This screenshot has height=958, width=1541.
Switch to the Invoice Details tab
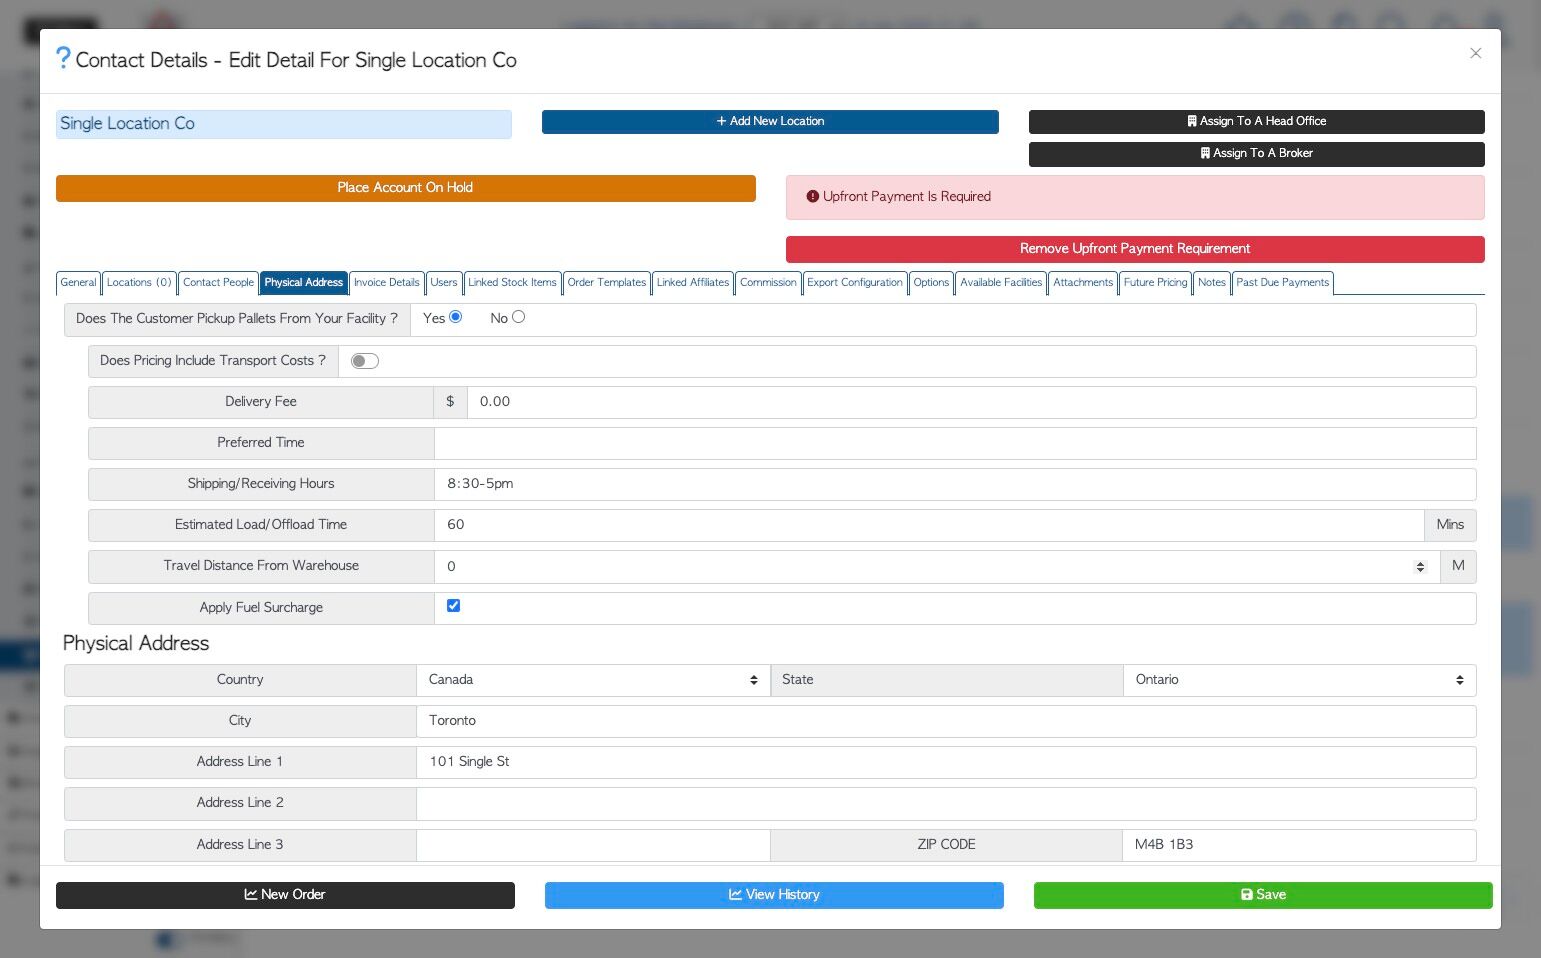387,283
